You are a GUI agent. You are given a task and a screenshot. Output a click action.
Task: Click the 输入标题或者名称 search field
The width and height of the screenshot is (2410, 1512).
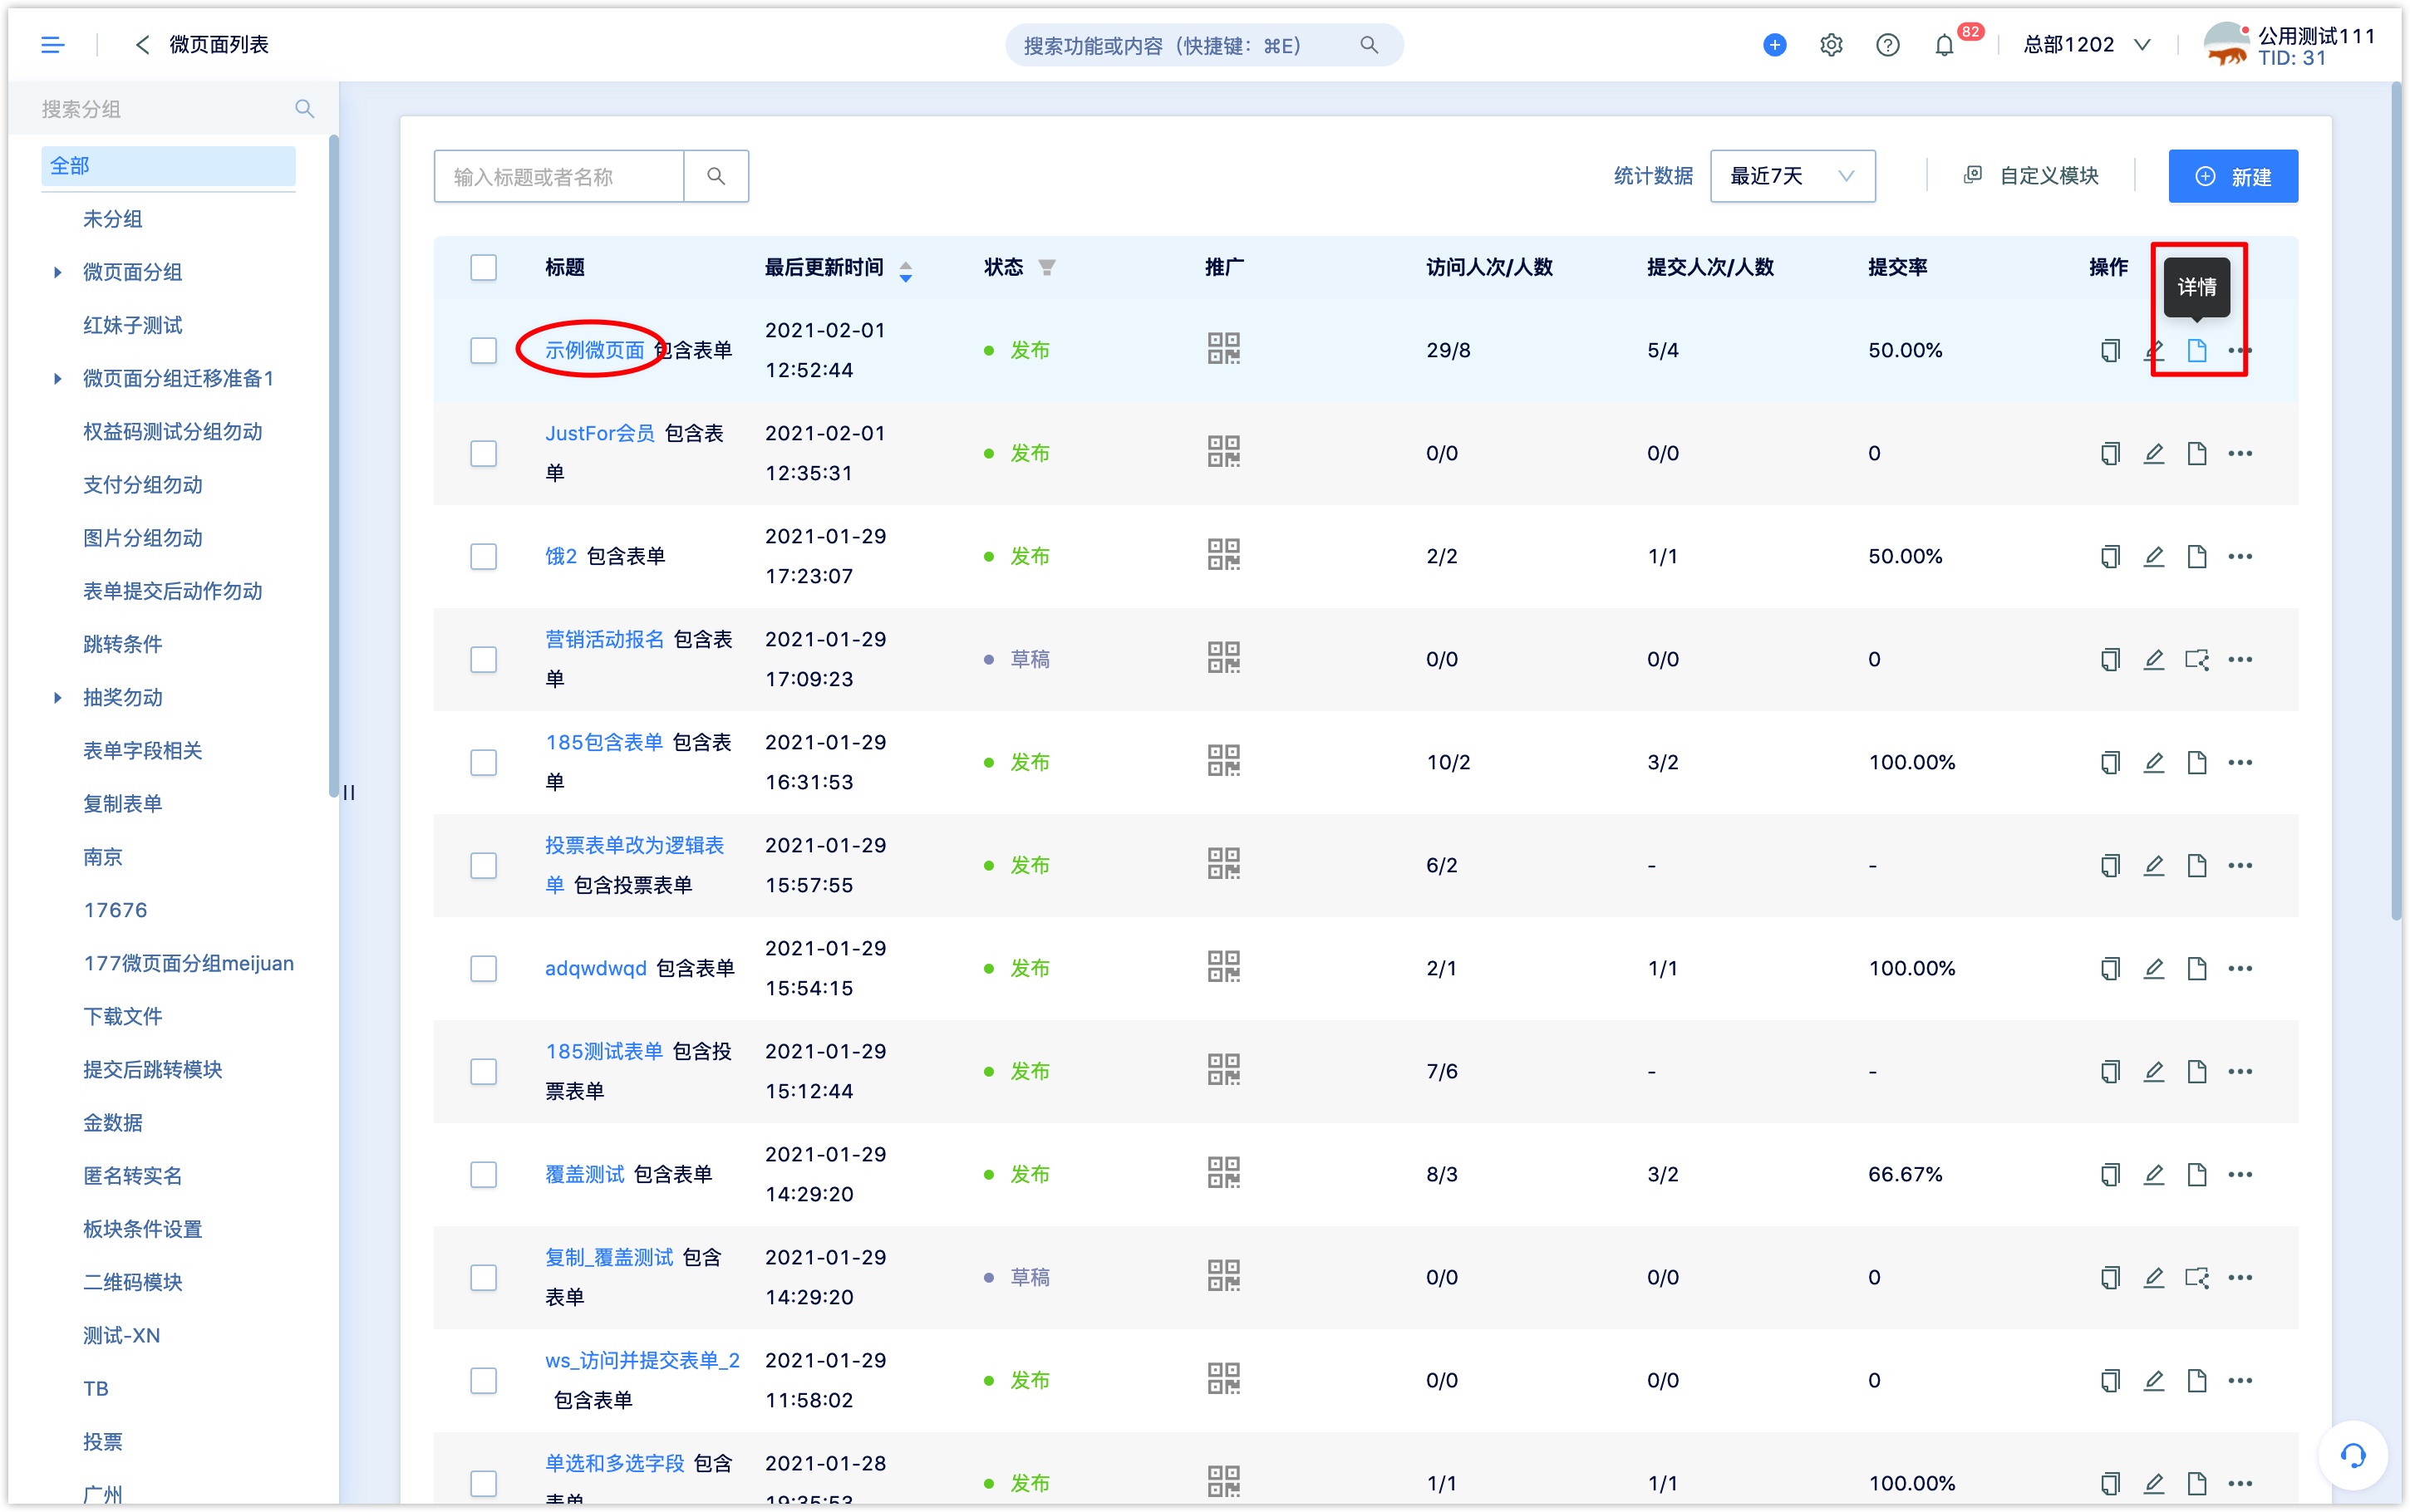(559, 176)
